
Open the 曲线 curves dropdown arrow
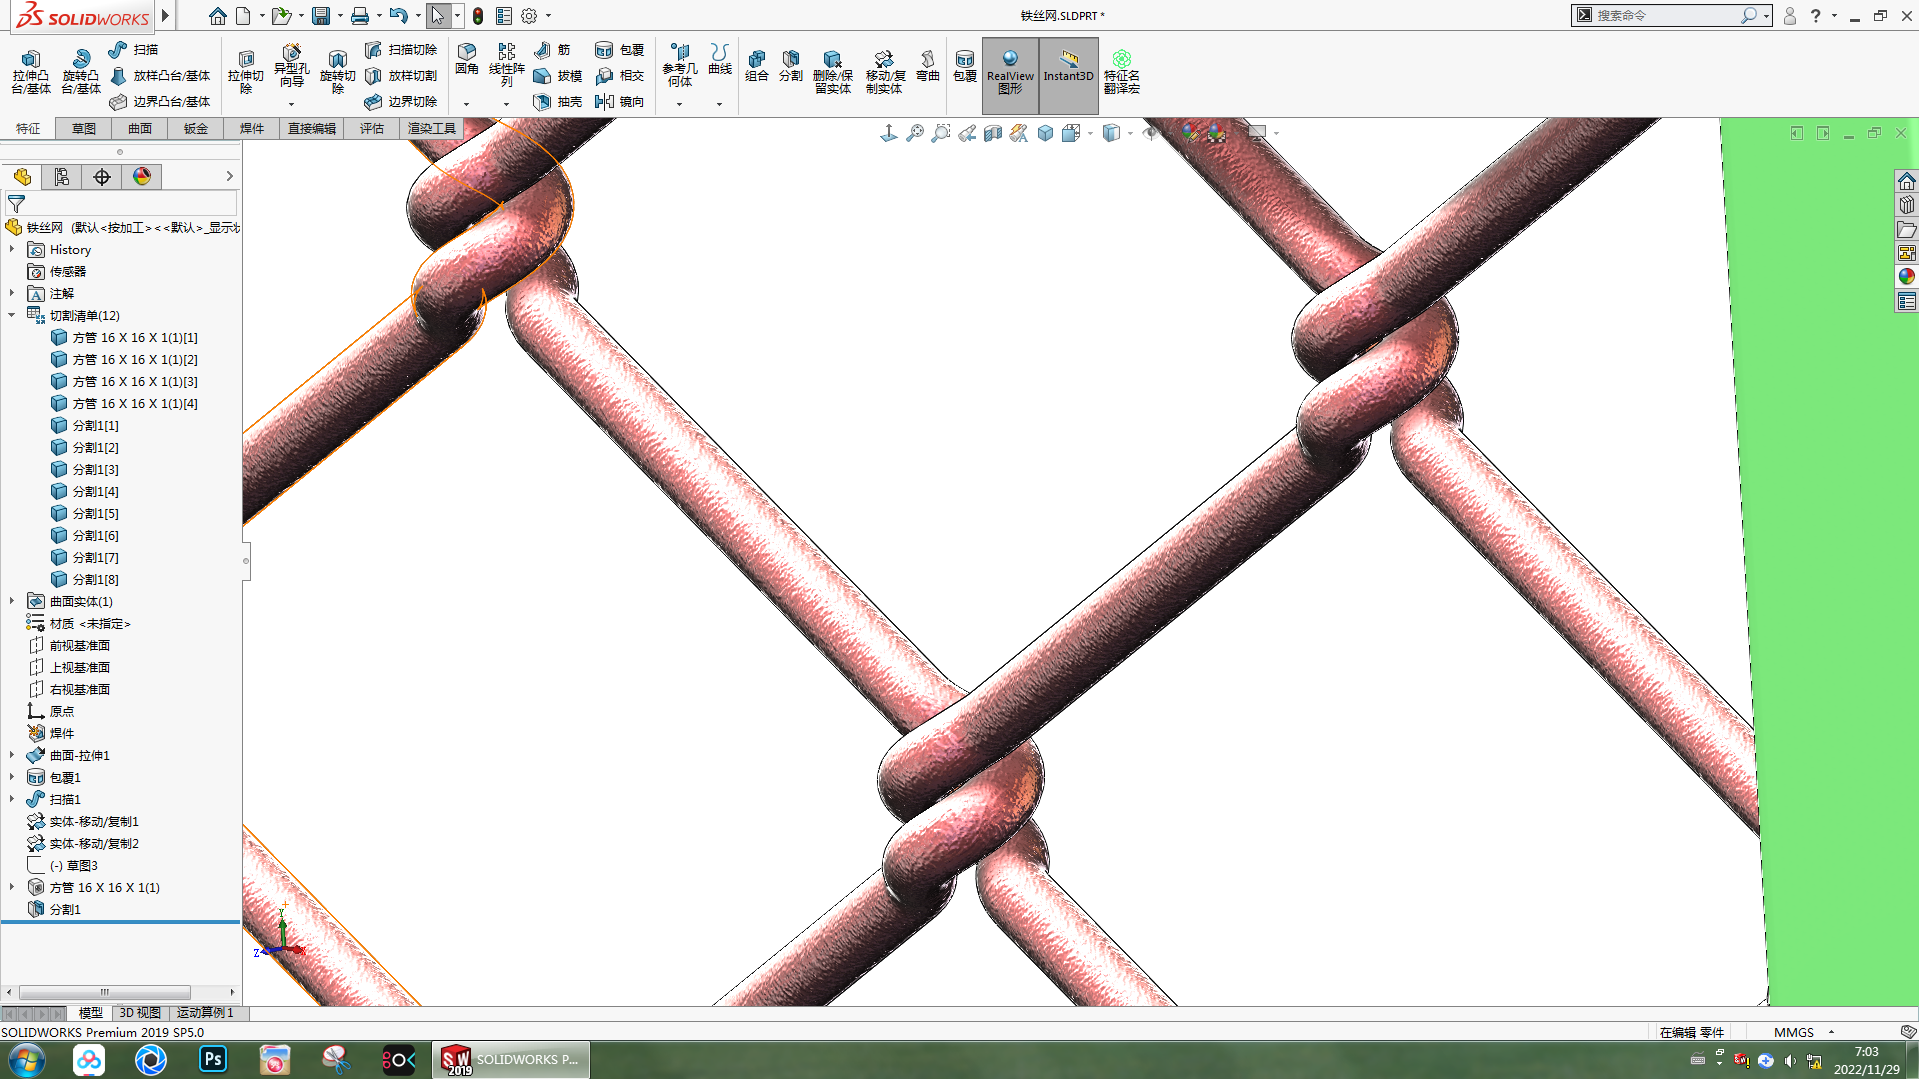coord(719,104)
